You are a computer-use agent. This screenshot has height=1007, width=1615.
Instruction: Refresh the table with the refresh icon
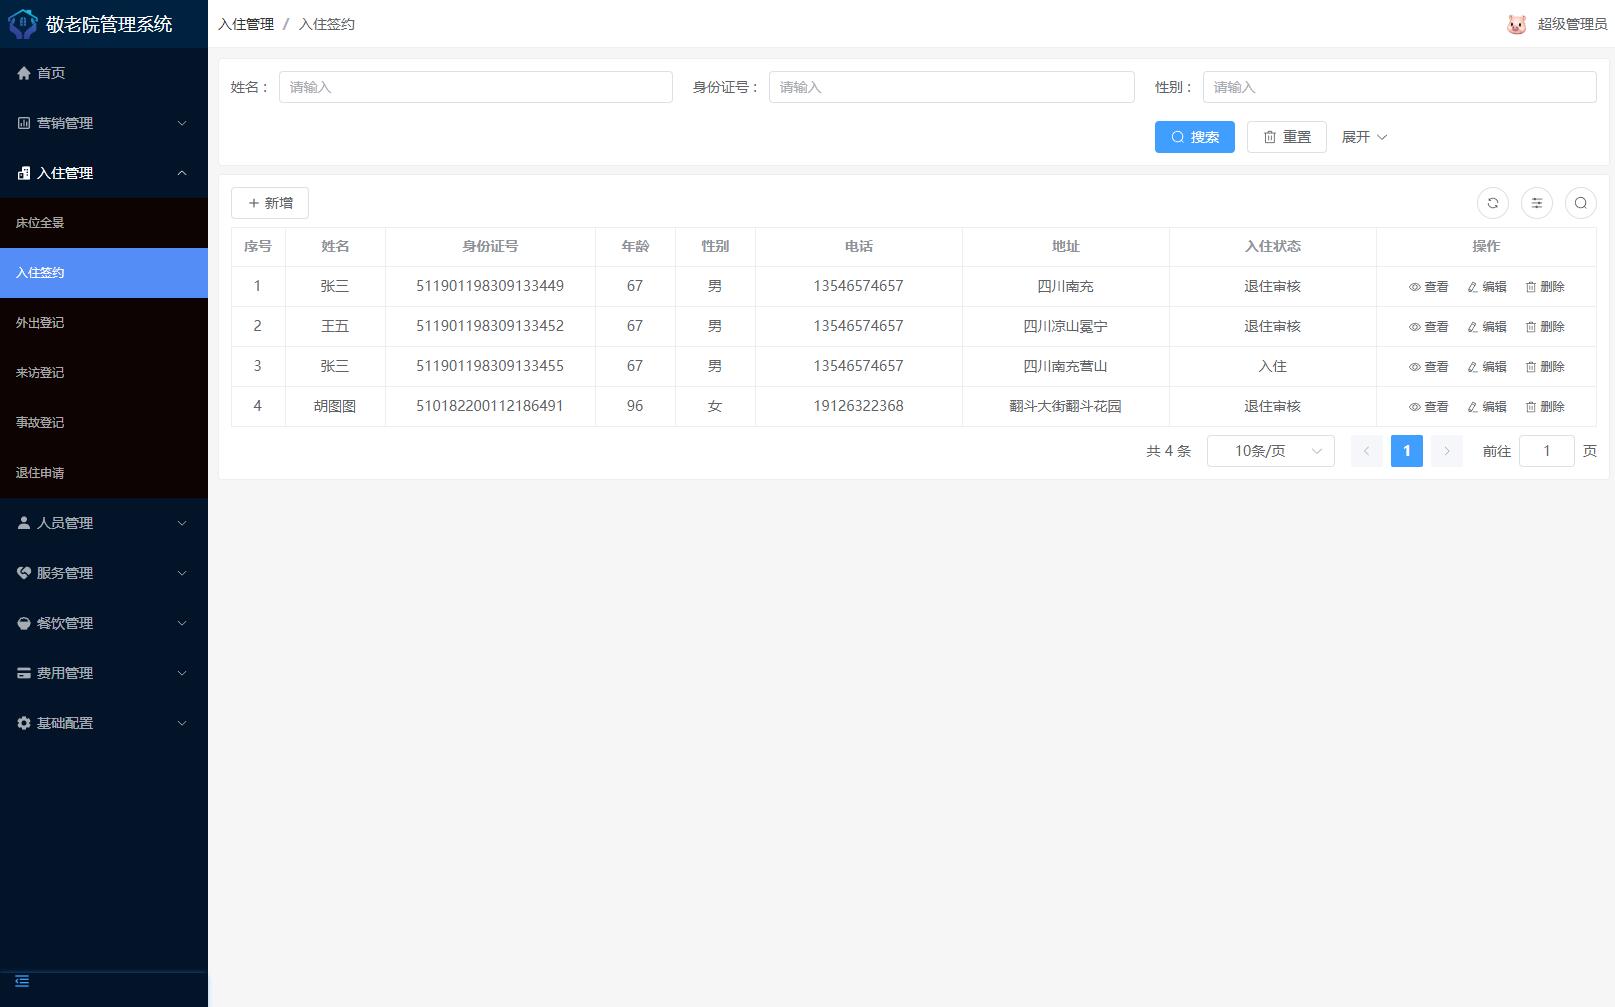point(1493,203)
